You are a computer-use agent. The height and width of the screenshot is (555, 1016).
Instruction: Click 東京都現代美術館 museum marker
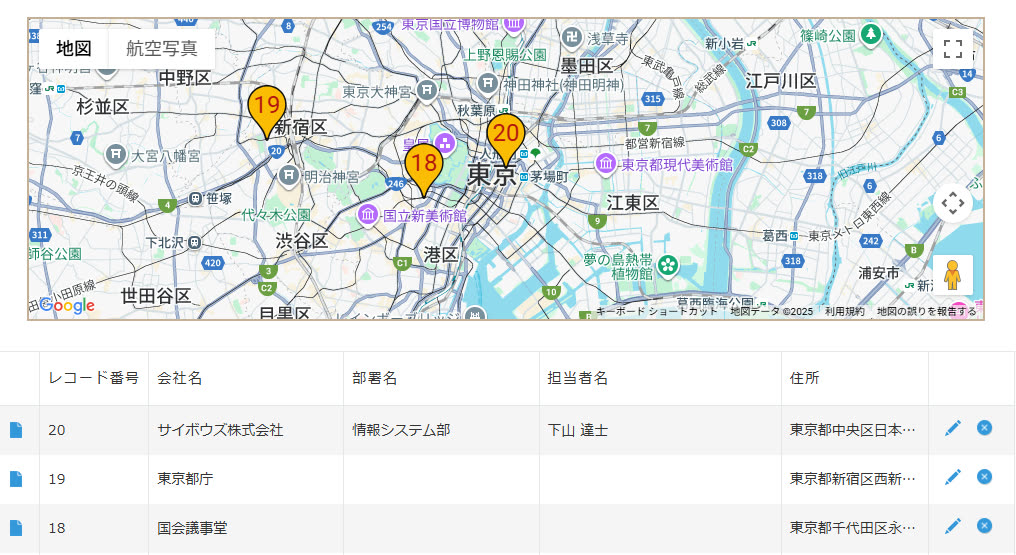606,163
